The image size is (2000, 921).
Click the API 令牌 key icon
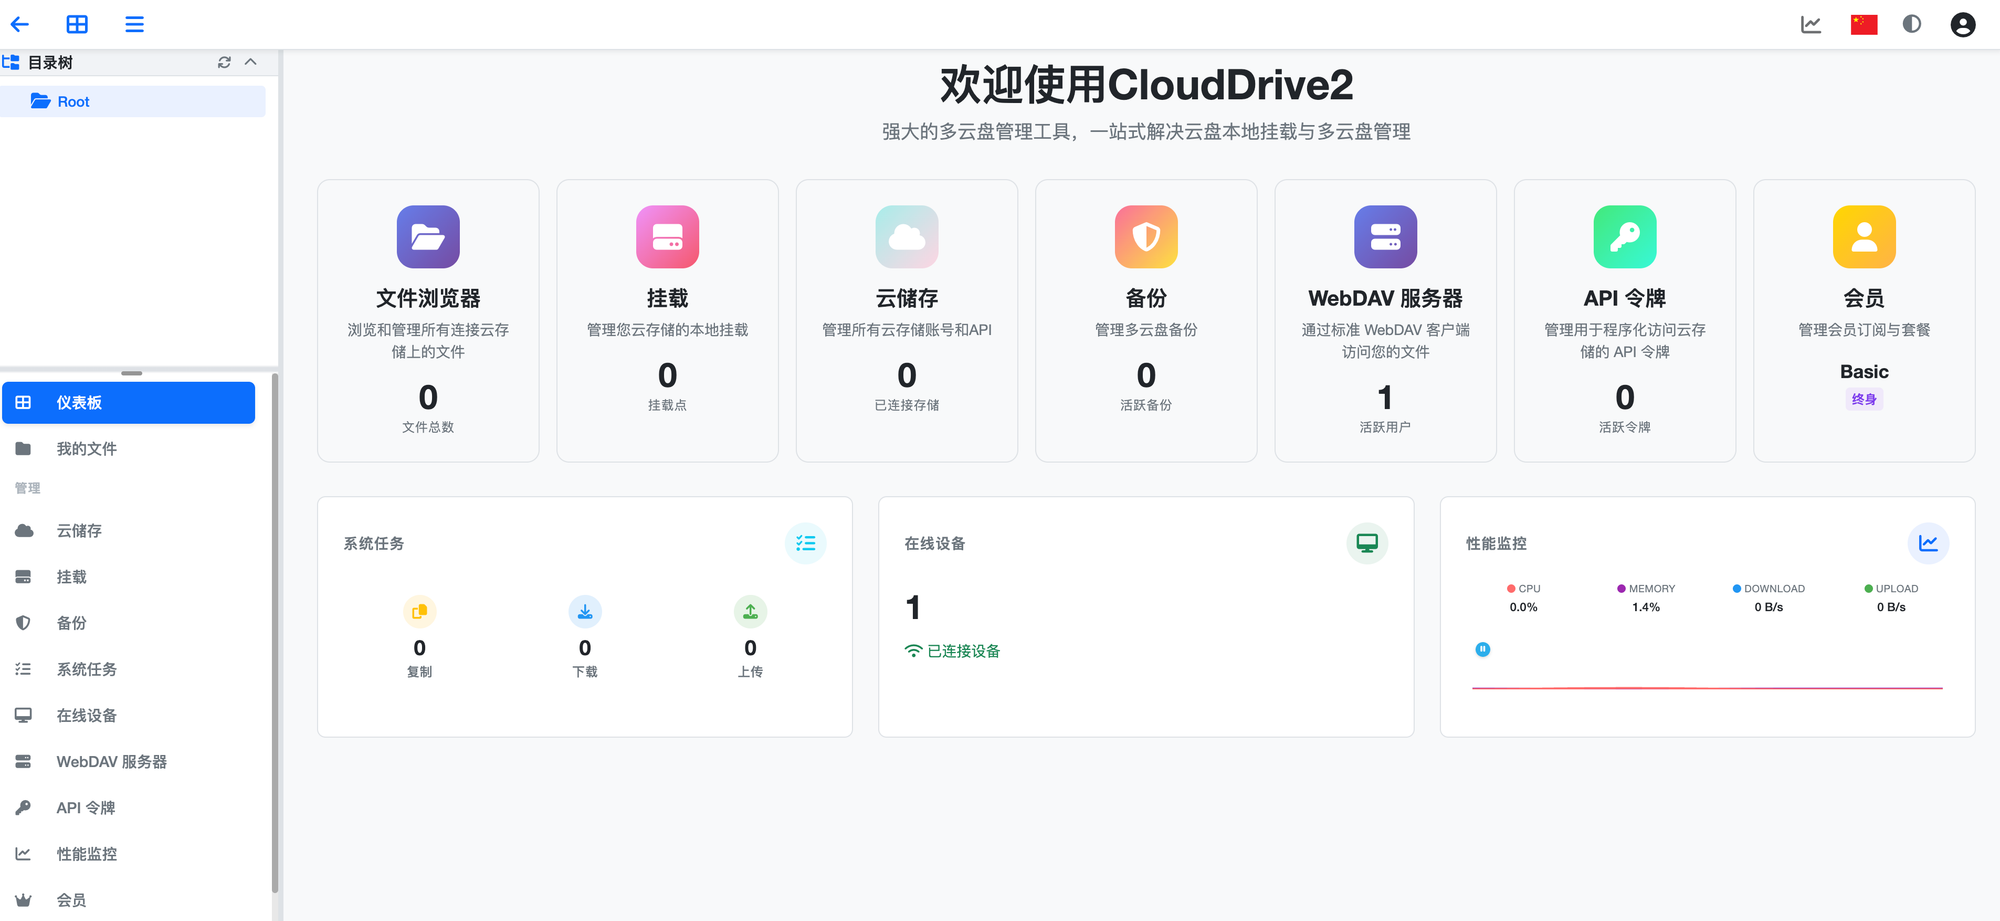1624,237
